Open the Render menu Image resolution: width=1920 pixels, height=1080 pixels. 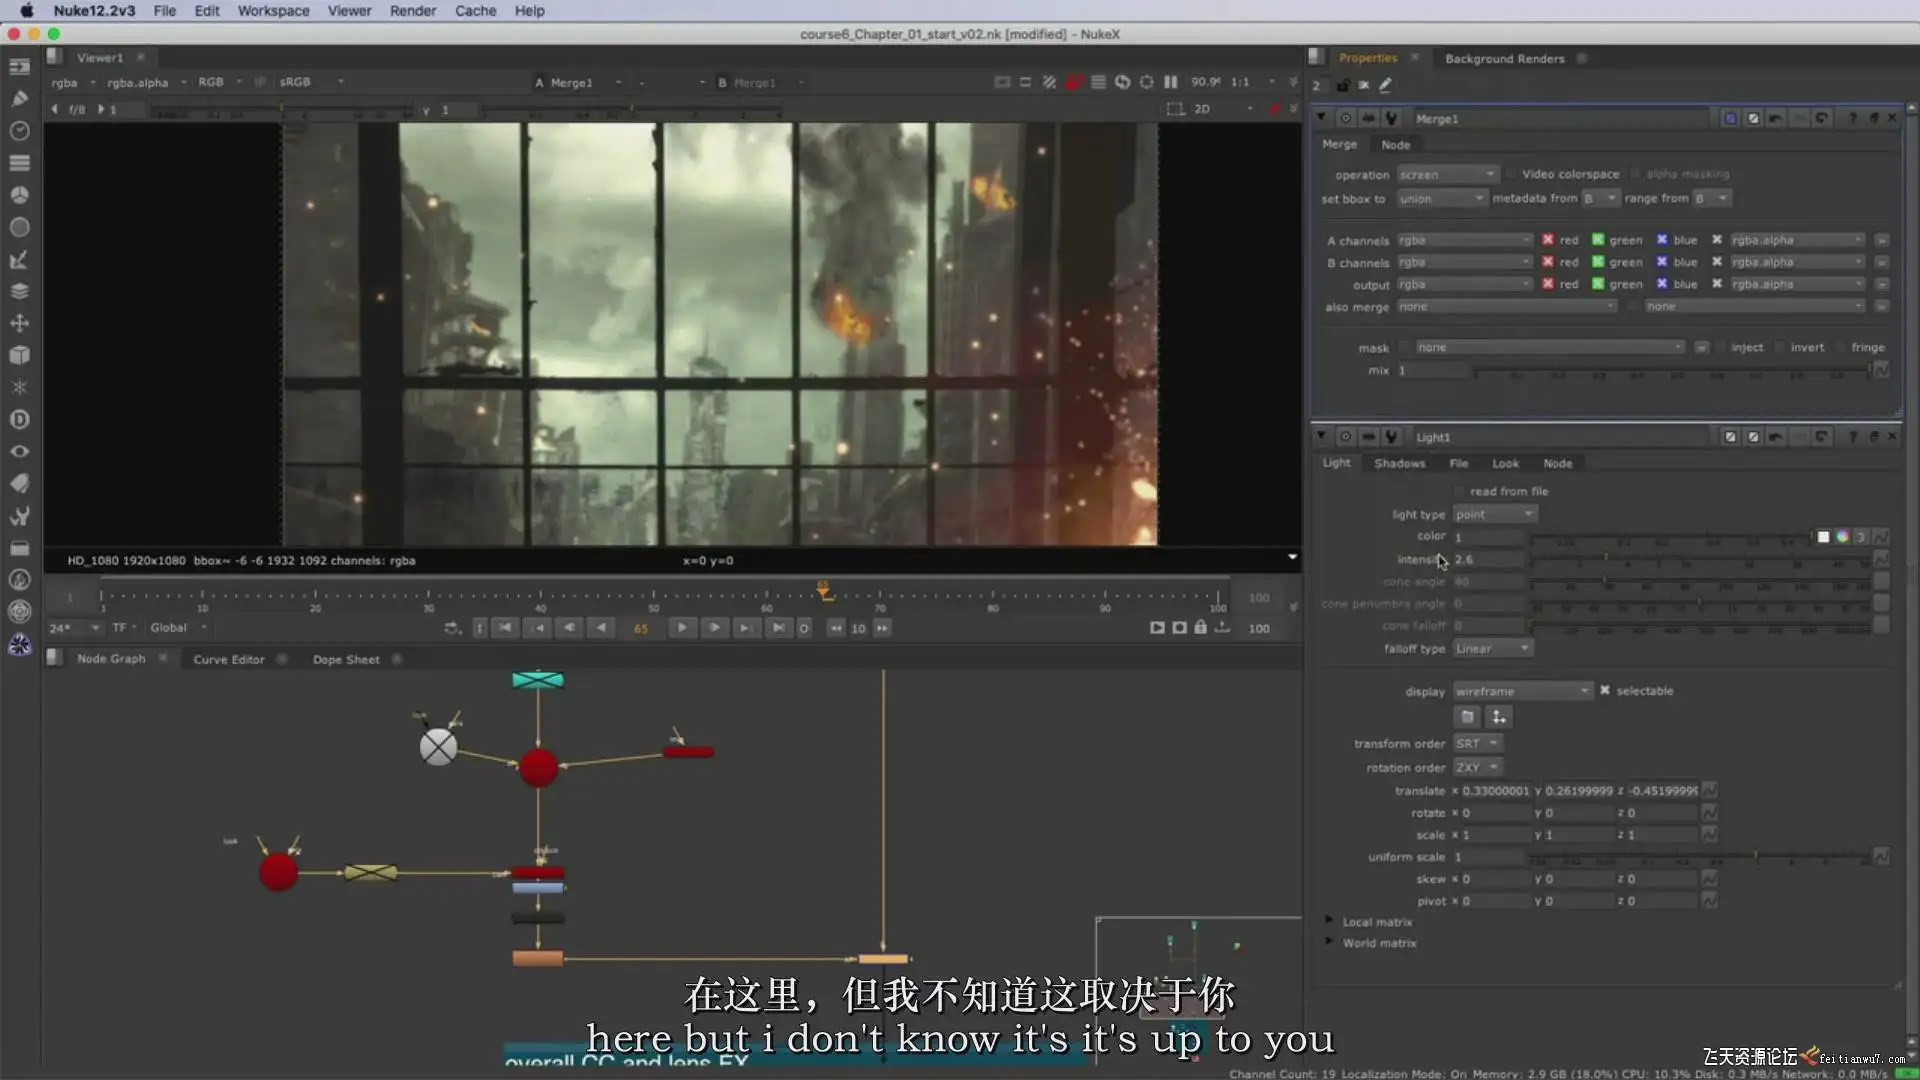click(413, 11)
